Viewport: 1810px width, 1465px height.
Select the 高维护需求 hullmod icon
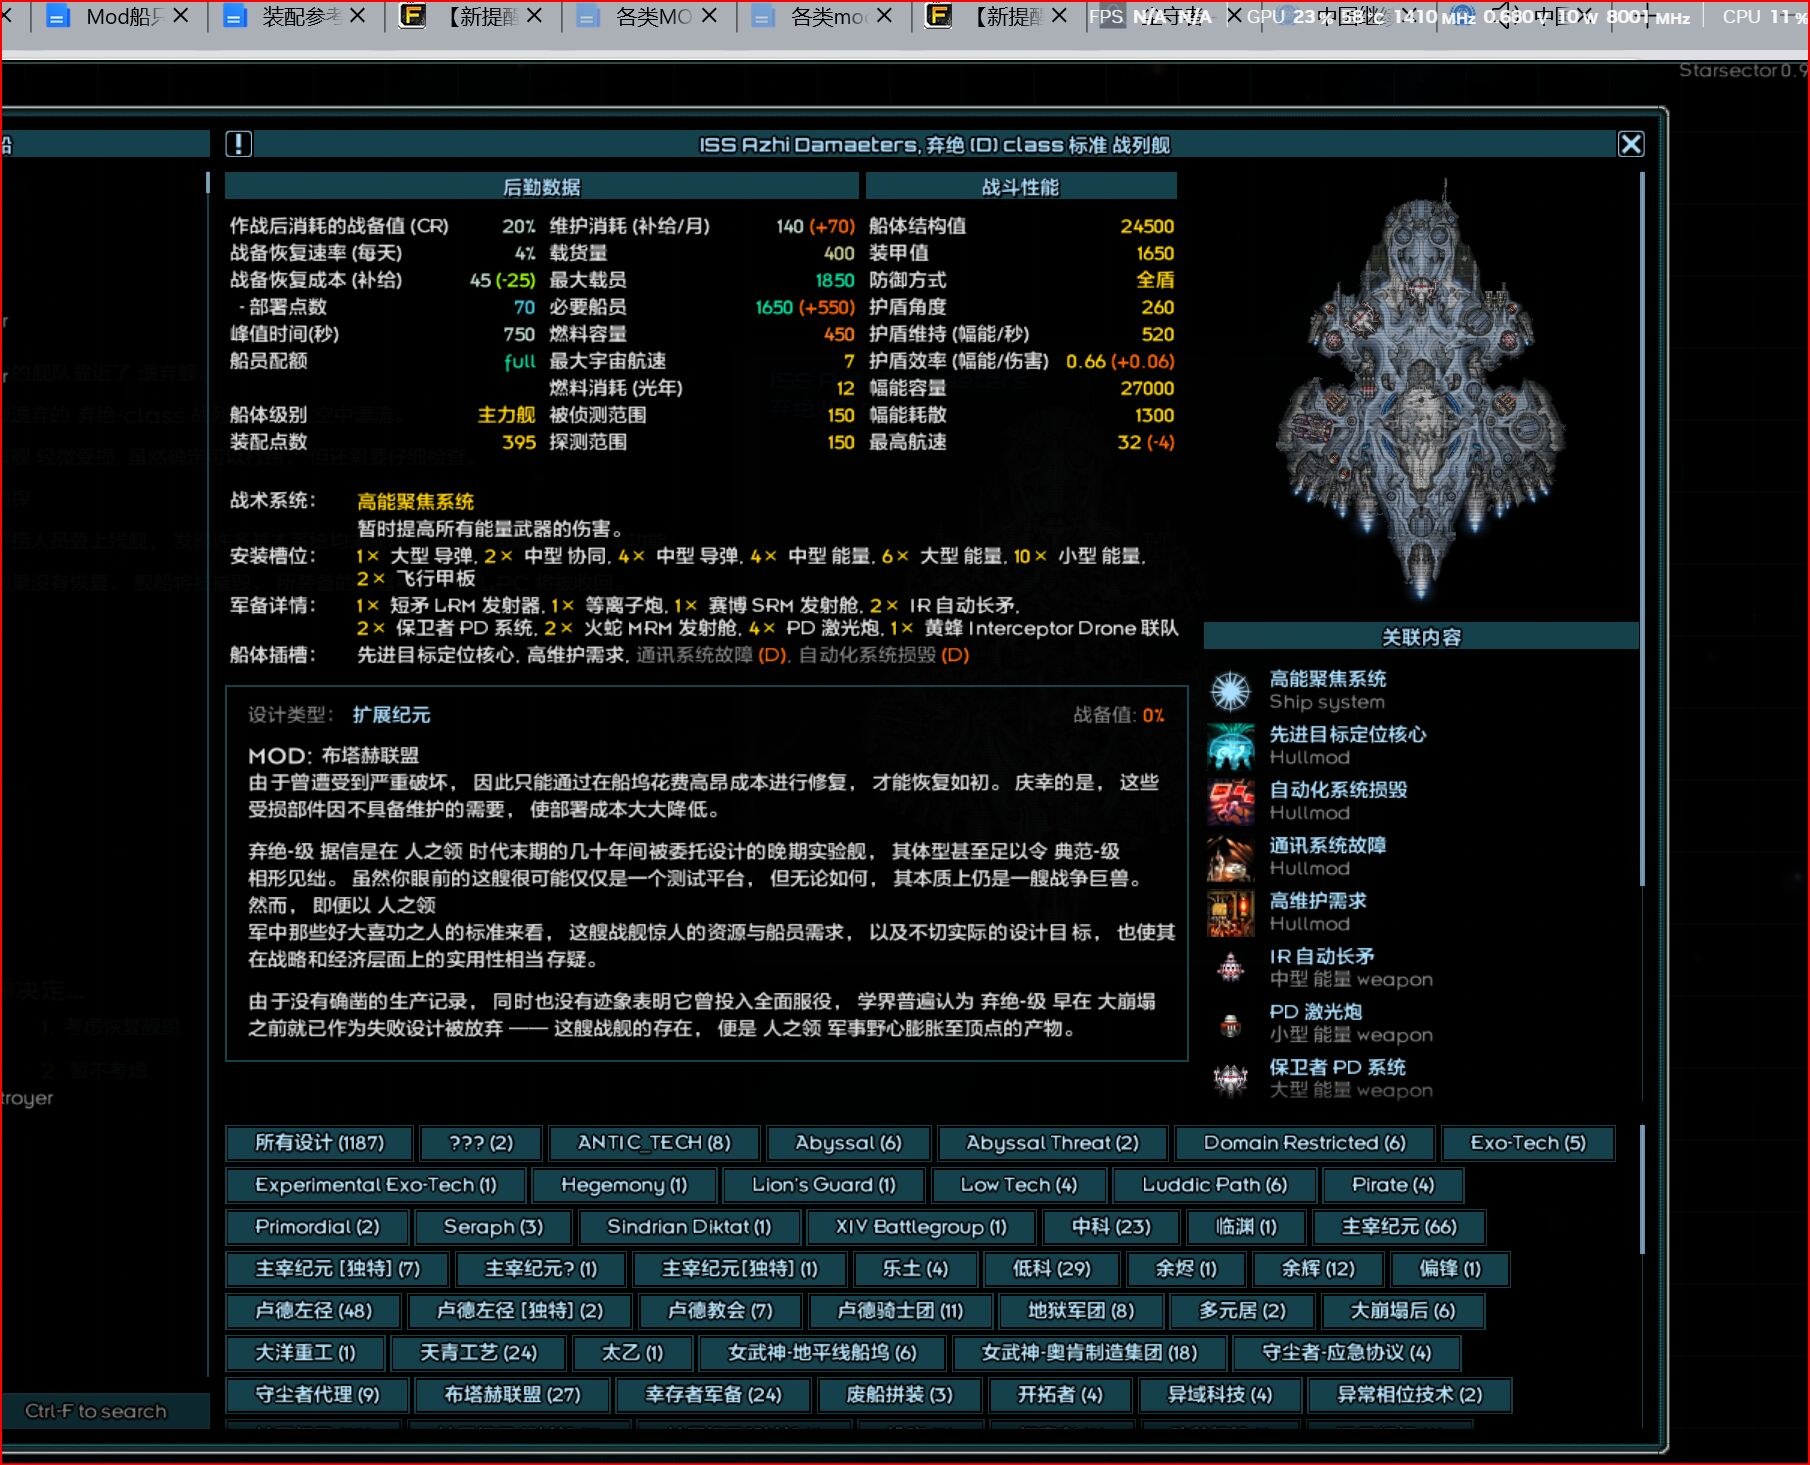pyautogui.click(x=1231, y=912)
